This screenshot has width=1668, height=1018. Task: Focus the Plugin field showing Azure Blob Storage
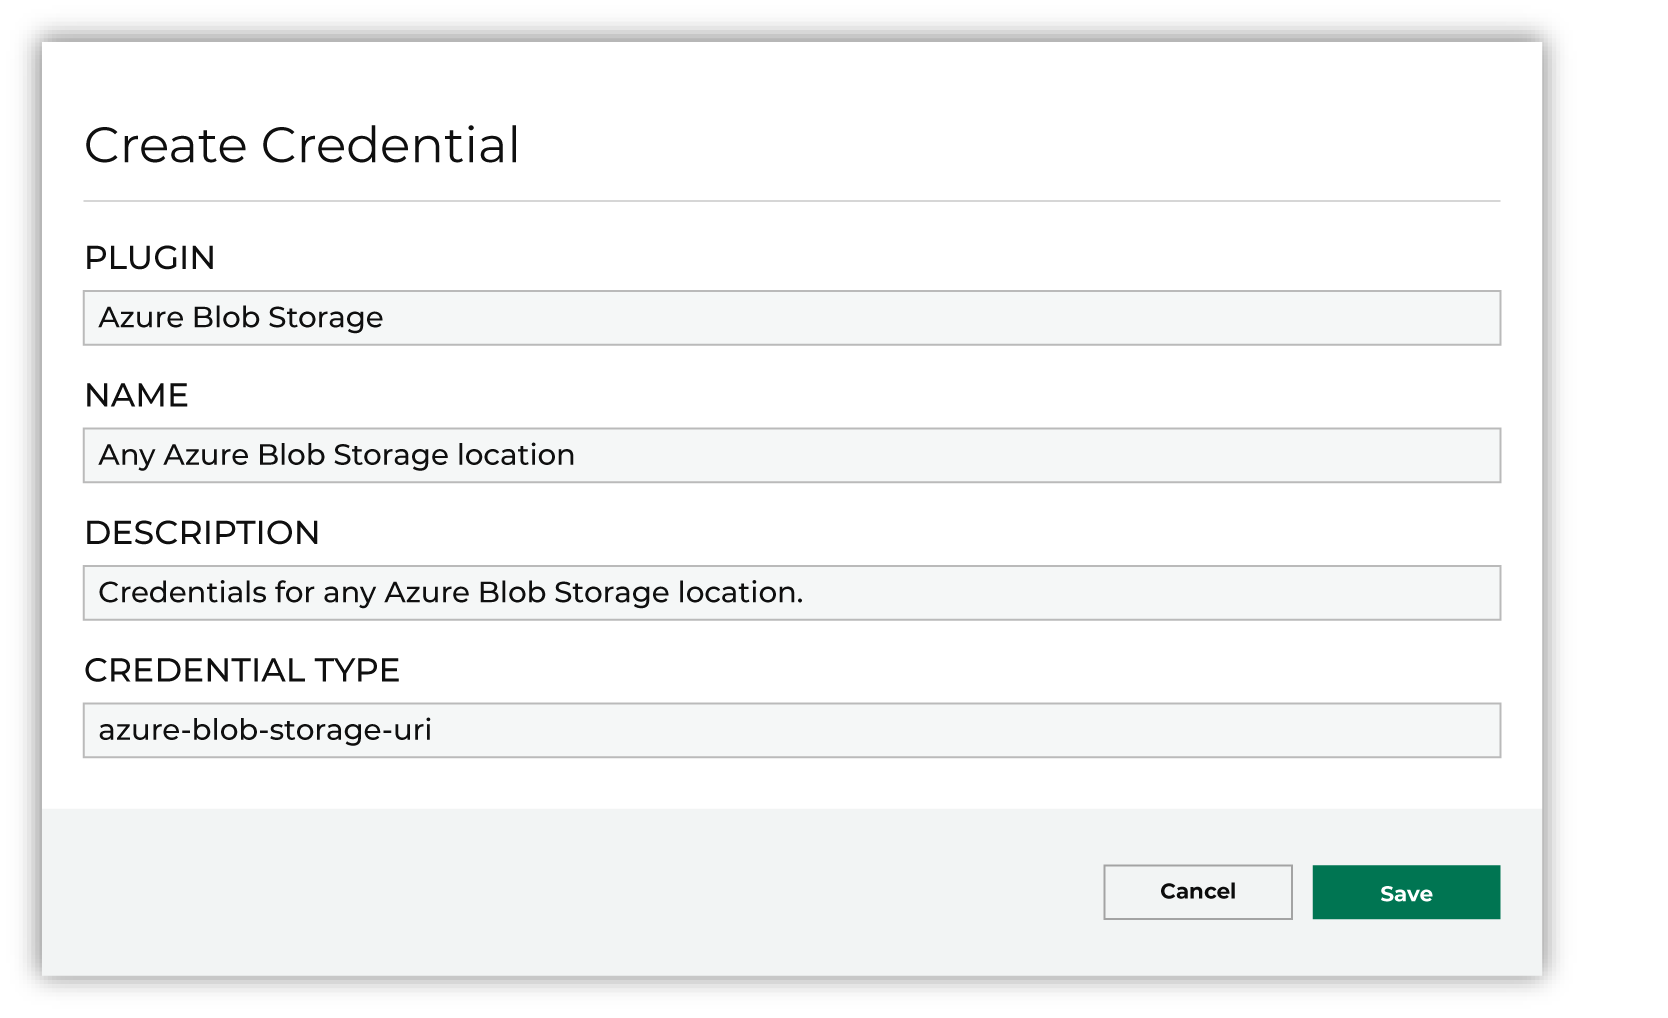792,318
